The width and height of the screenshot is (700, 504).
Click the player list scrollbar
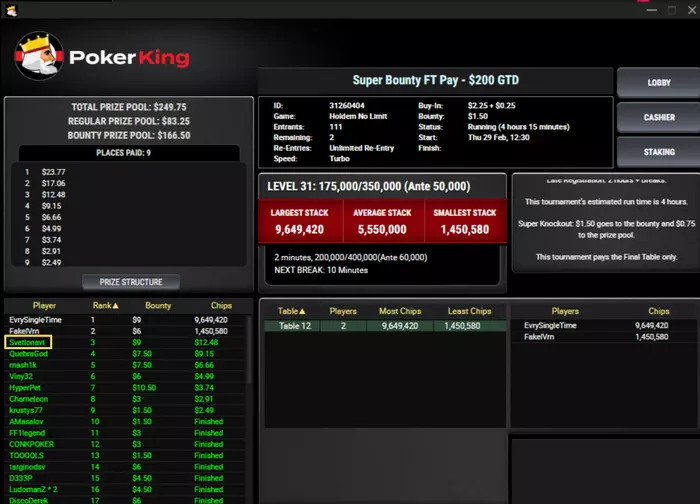[249, 348]
